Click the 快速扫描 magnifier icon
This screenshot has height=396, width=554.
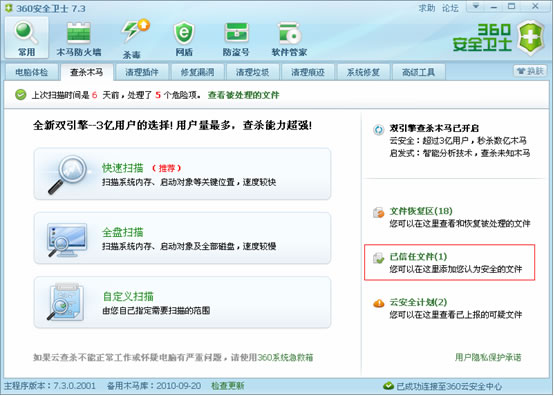[x=67, y=174]
